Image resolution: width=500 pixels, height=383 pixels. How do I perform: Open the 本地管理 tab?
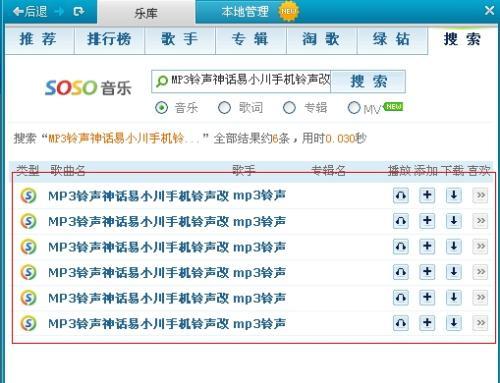(245, 12)
